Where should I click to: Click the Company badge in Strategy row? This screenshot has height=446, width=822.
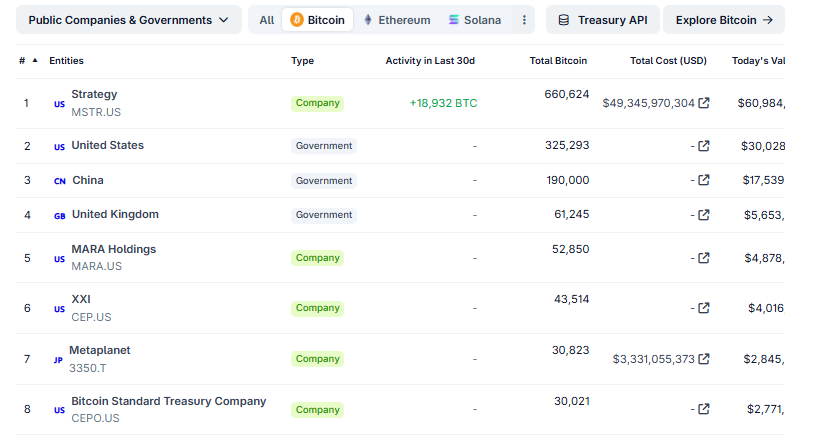(x=318, y=103)
